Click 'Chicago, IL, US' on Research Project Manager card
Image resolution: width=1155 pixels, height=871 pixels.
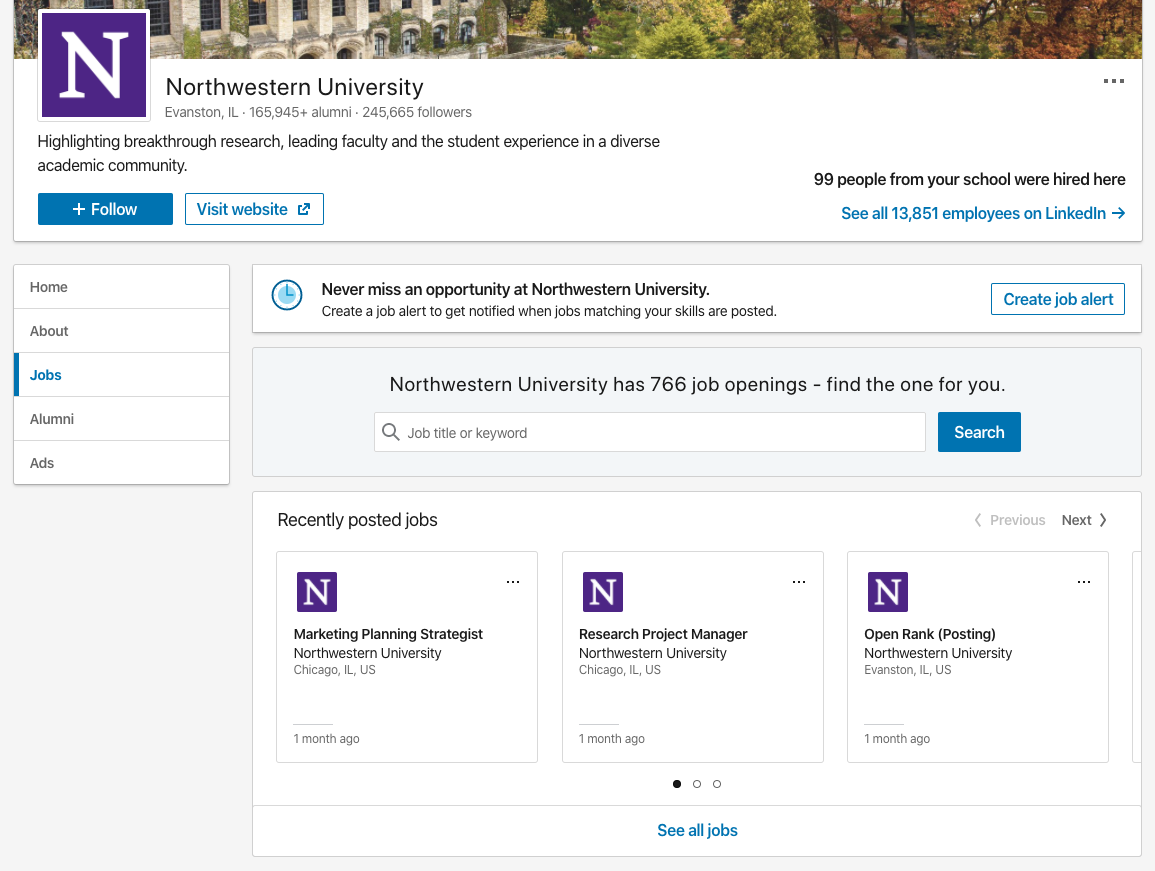click(619, 670)
